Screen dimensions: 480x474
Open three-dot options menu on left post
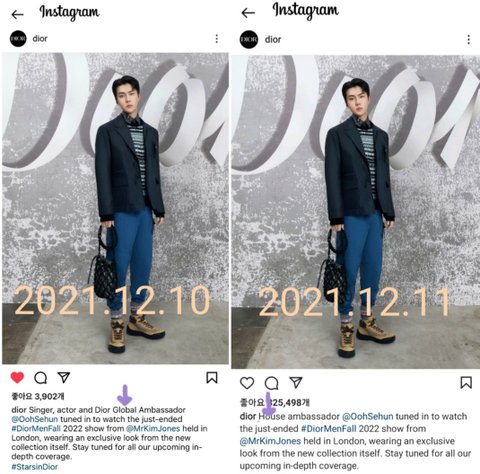pyautogui.click(x=217, y=39)
